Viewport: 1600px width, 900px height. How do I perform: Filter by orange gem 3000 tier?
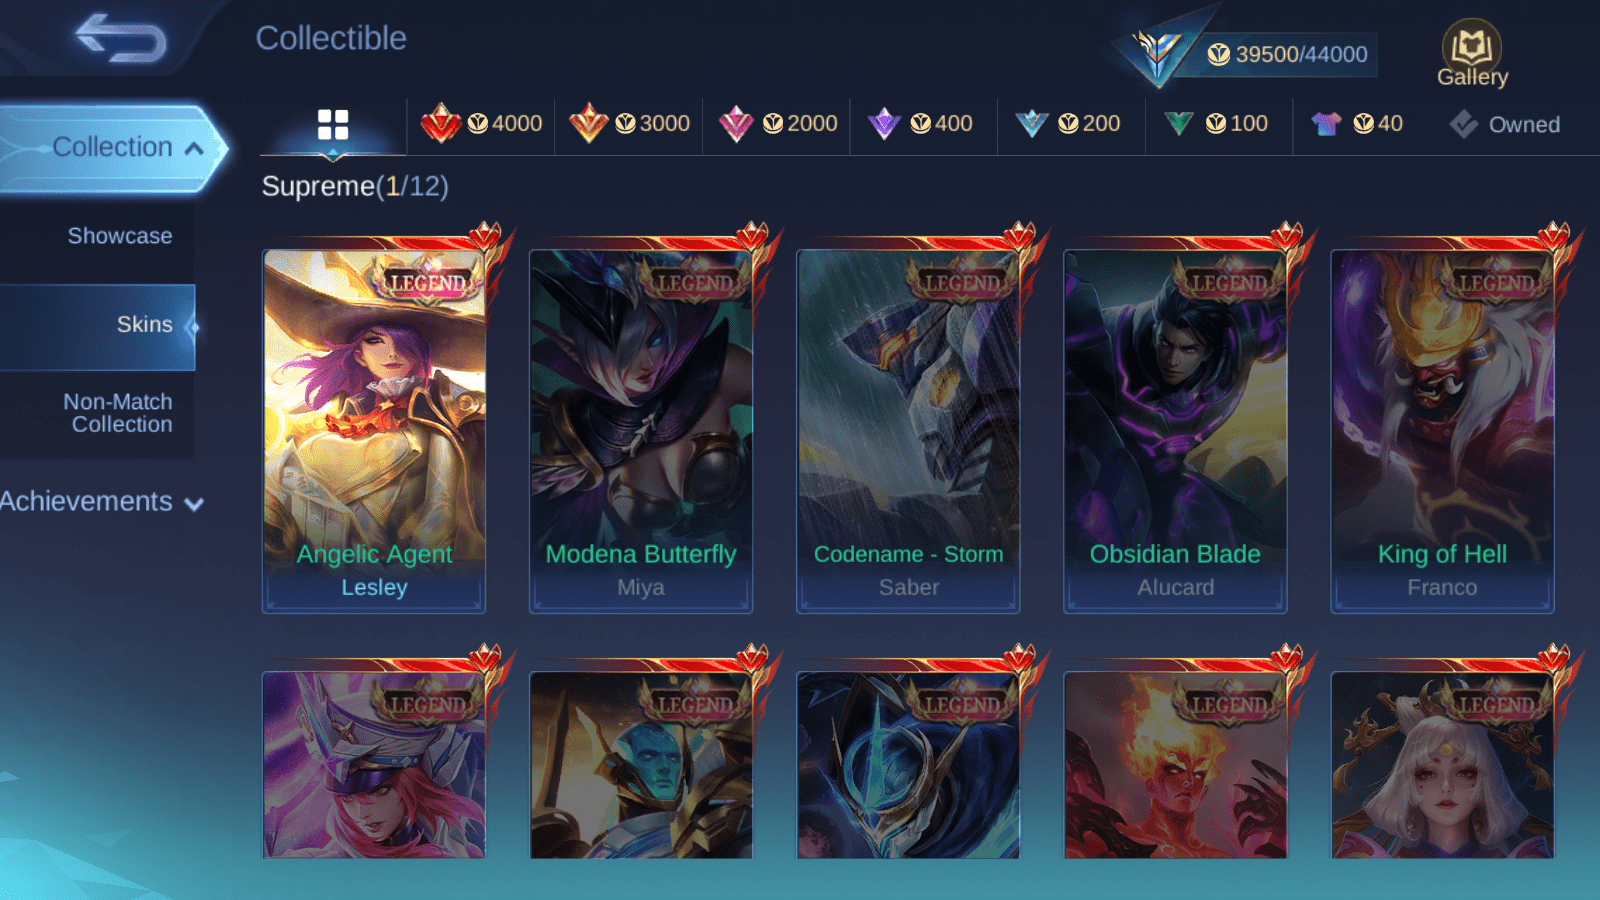(629, 124)
